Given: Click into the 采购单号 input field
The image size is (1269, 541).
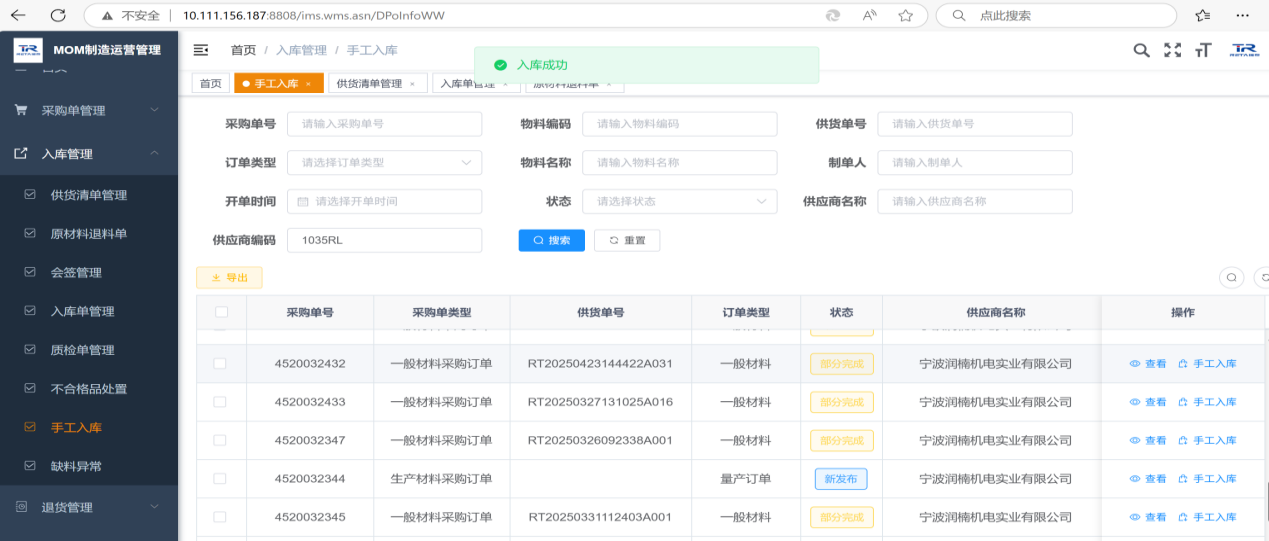Looking at the screenshot, I should point(384,124).
